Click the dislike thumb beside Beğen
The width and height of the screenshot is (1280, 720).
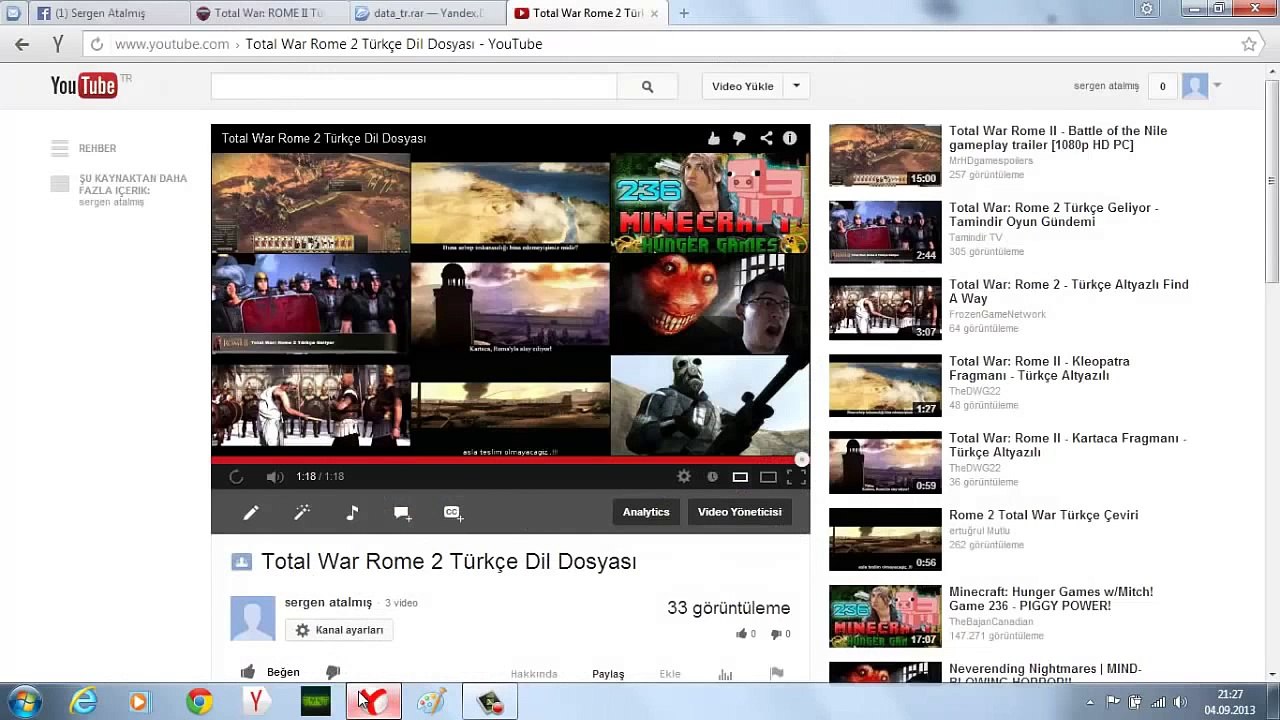tap(333, 672)
